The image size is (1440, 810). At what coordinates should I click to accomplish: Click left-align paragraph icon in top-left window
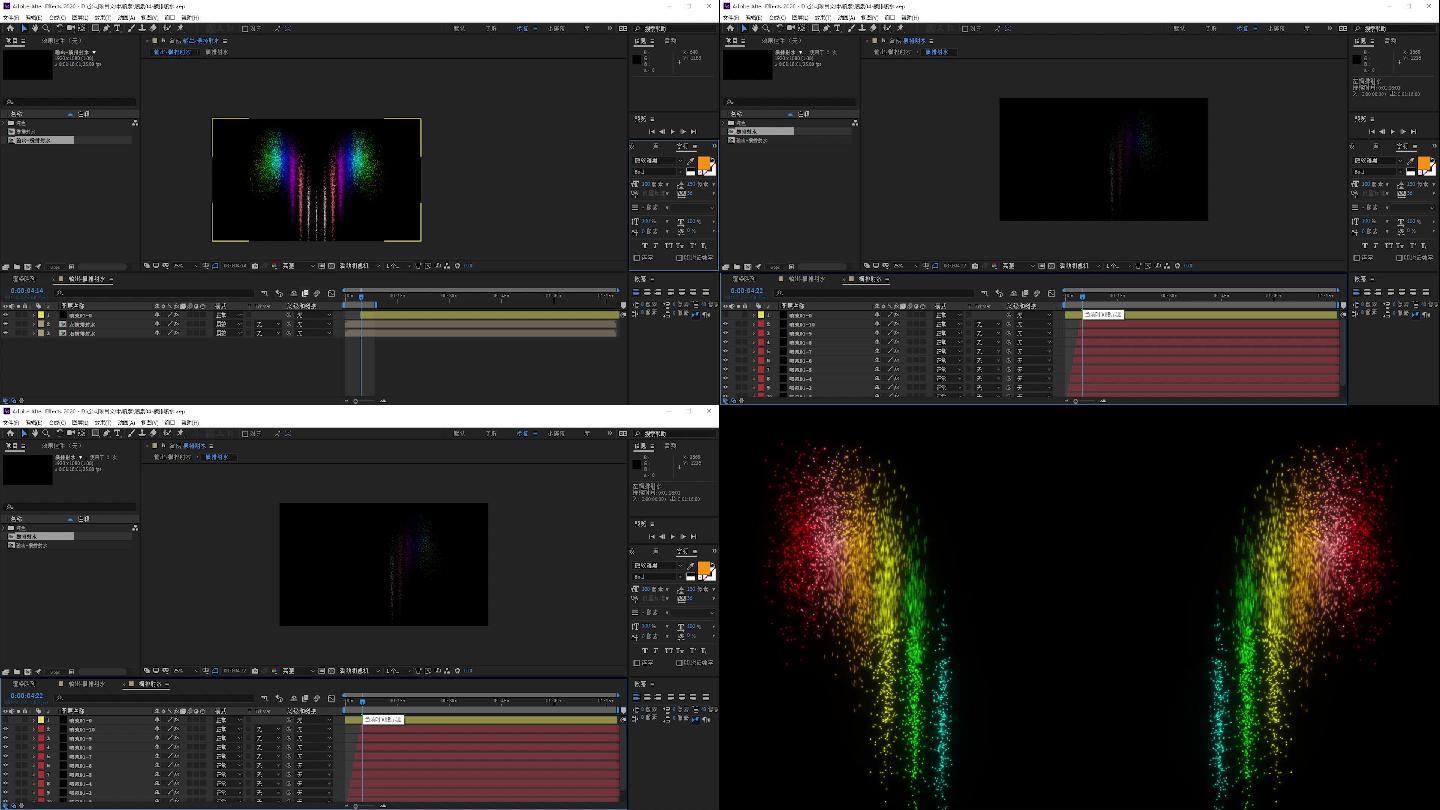pyautogui.click(x=636, y=292)
